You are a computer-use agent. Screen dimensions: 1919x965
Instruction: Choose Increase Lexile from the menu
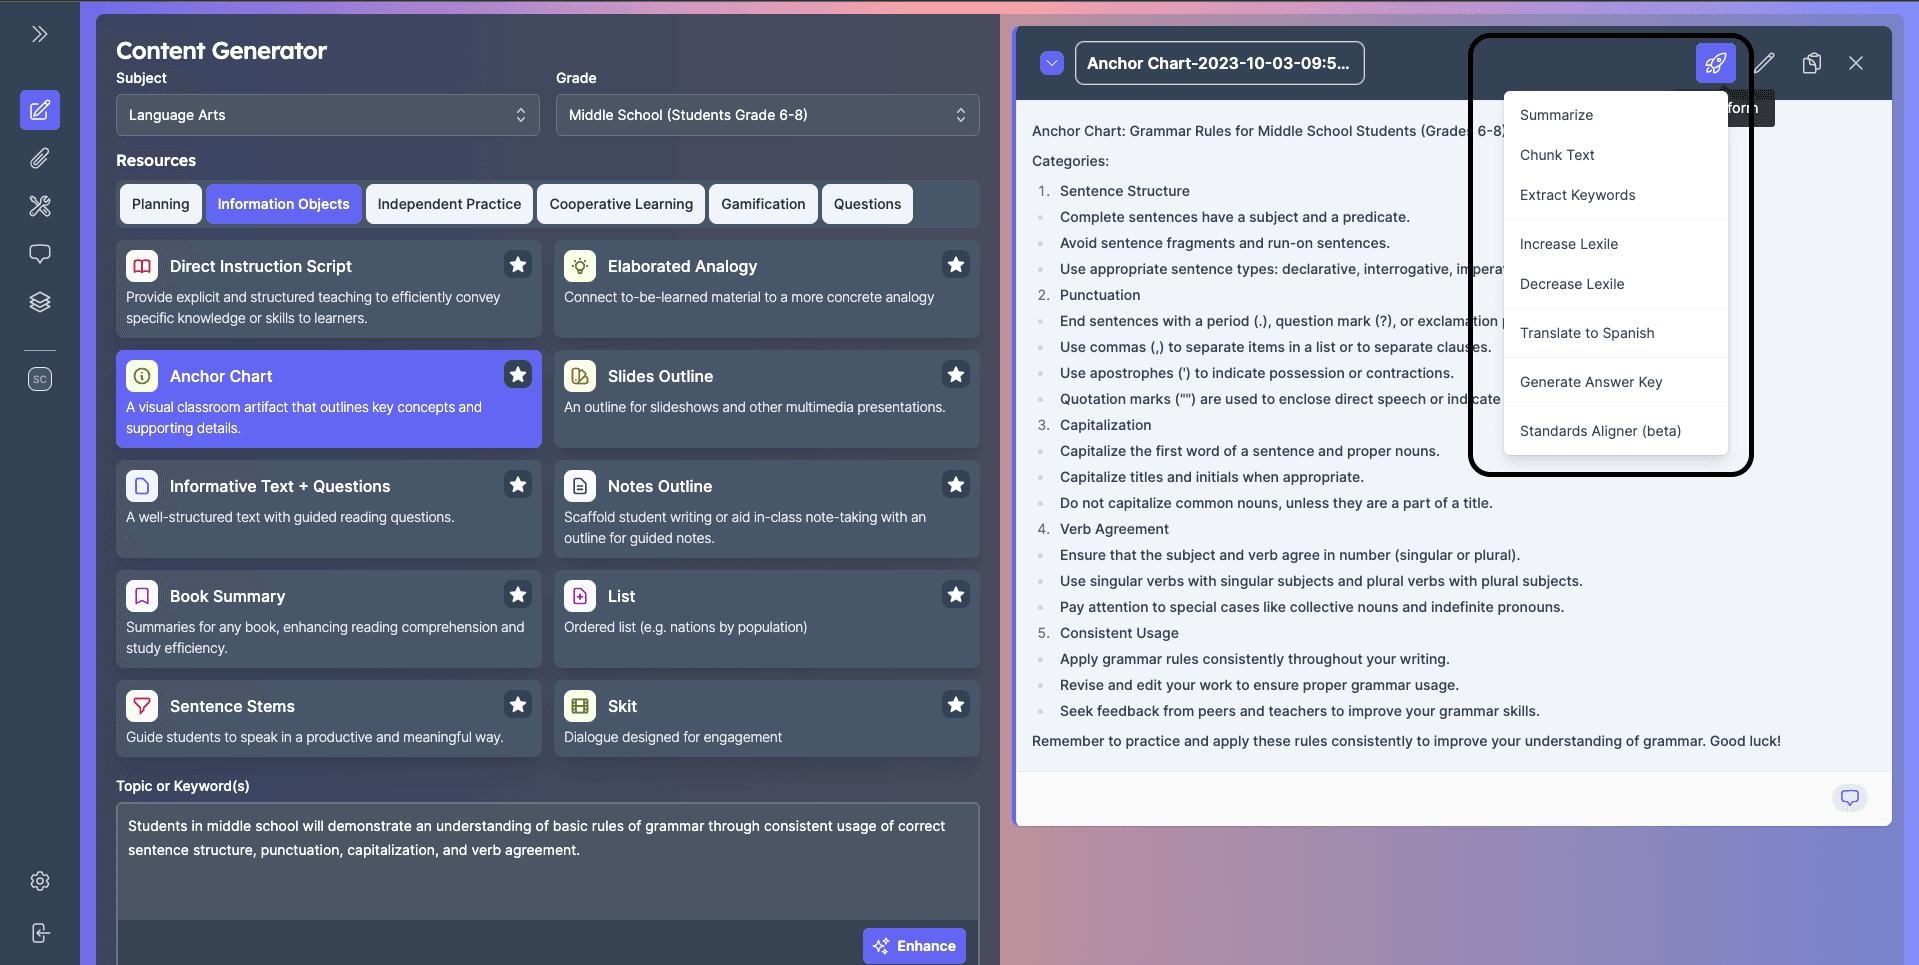(x=1615, y=244)
